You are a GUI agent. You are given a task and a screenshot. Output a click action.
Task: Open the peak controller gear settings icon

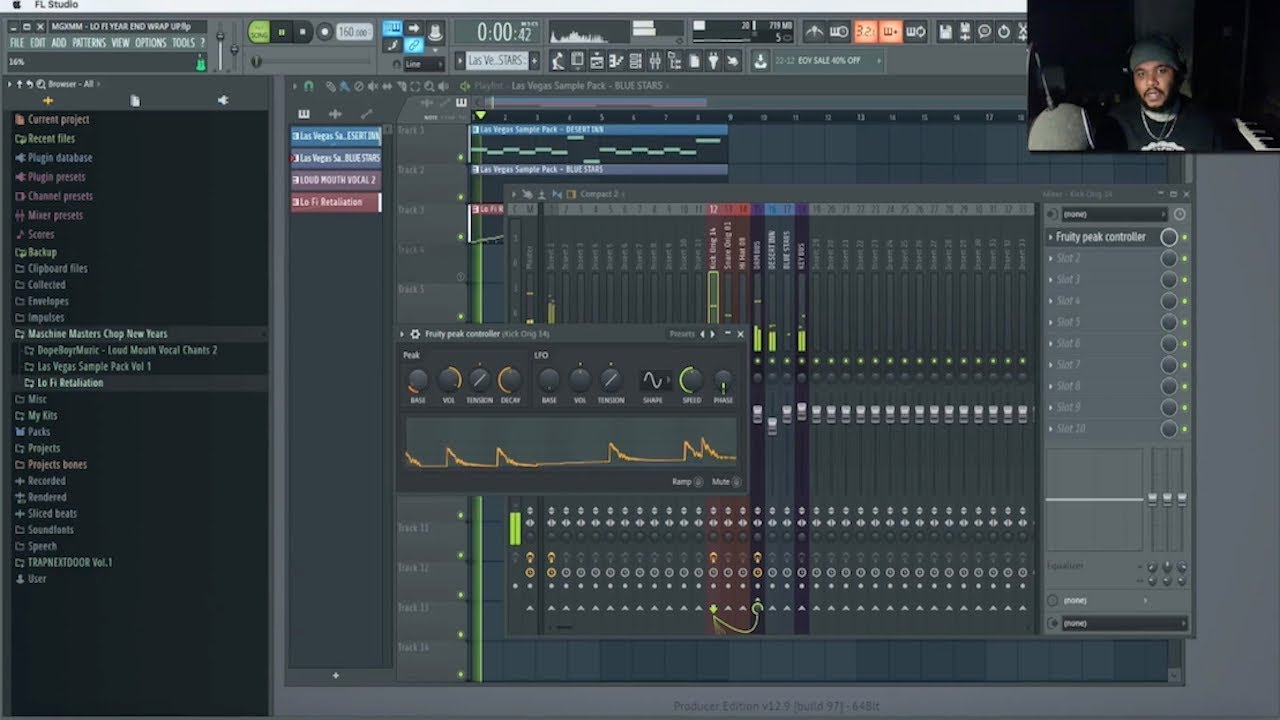[415, 334]
